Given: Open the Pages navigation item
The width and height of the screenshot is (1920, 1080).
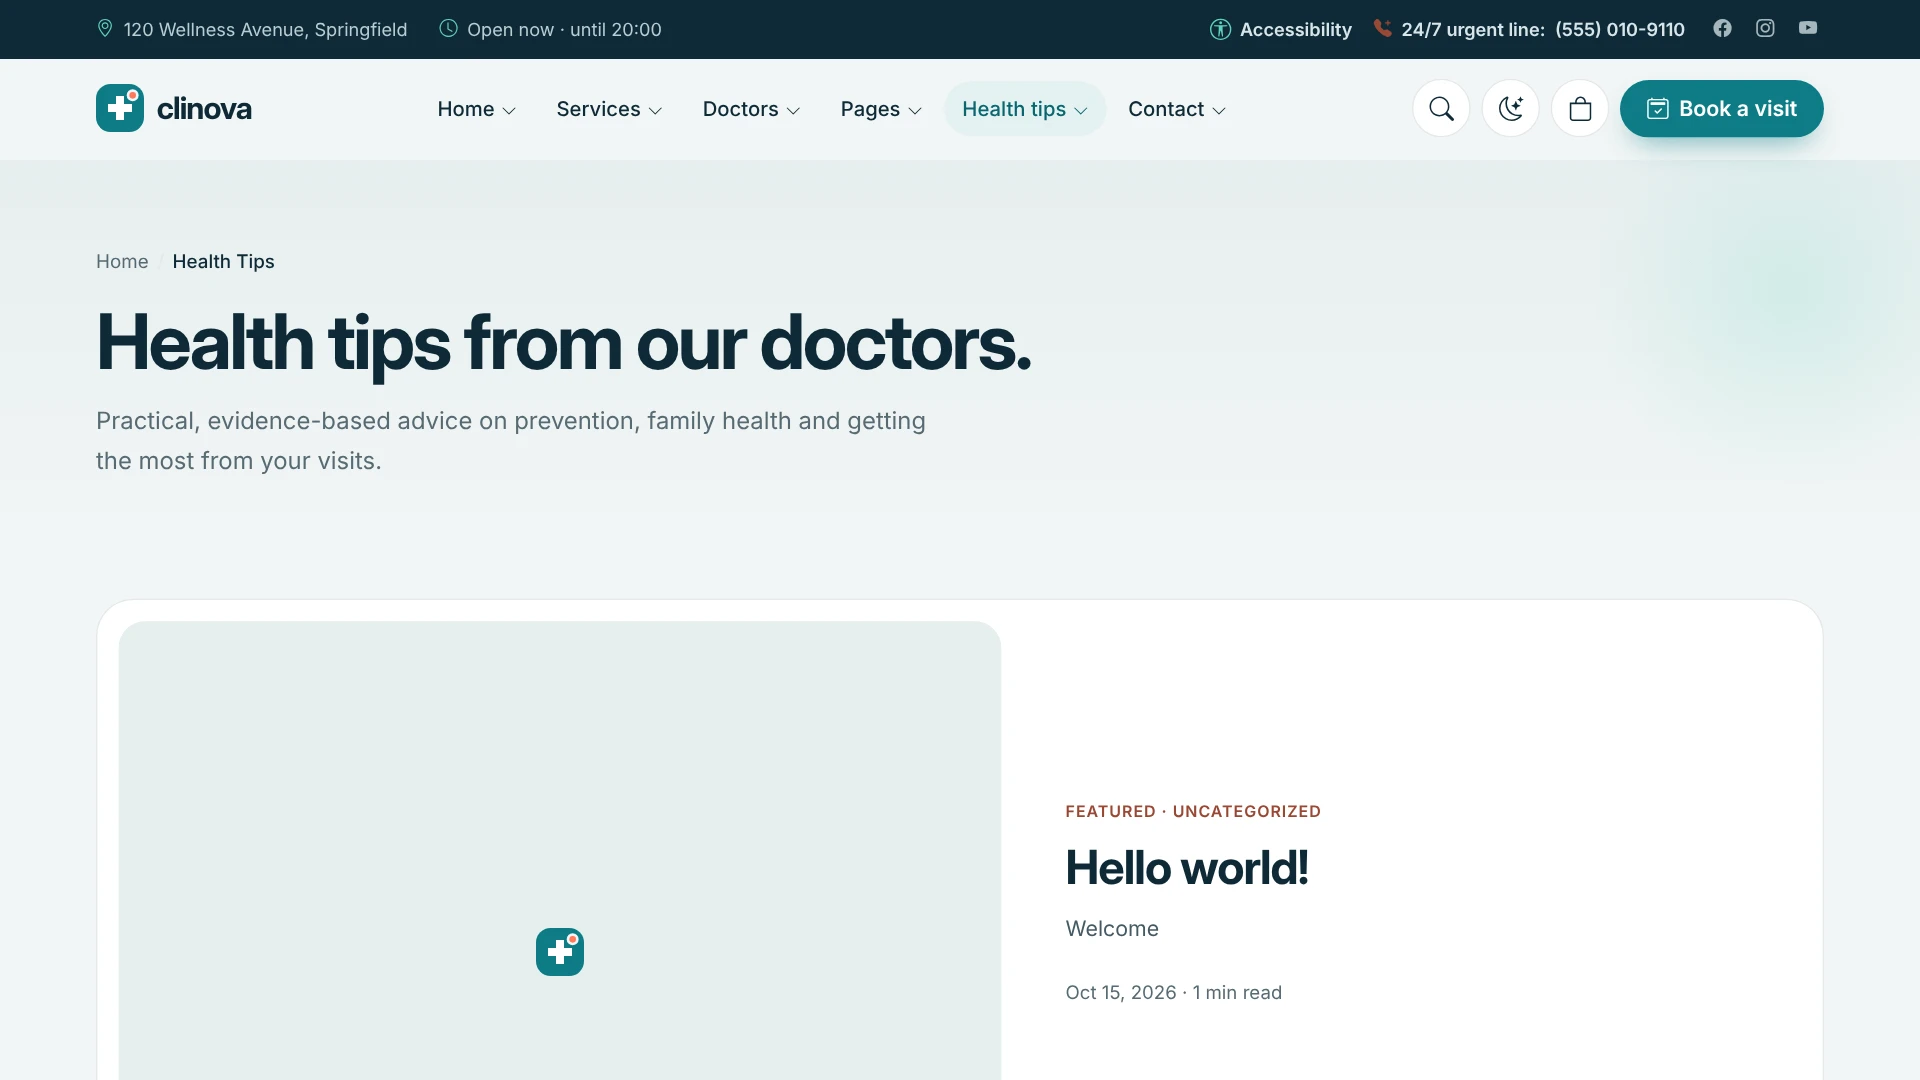Looking at the screenshot, I should [x=880, y=108].
